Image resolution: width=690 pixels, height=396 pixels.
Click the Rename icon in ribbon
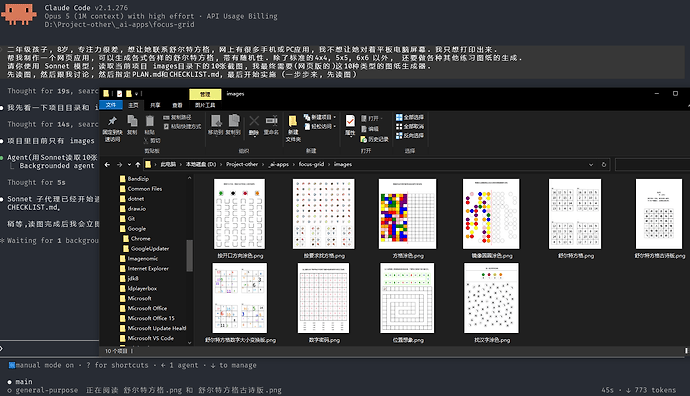tap(271, 121)
